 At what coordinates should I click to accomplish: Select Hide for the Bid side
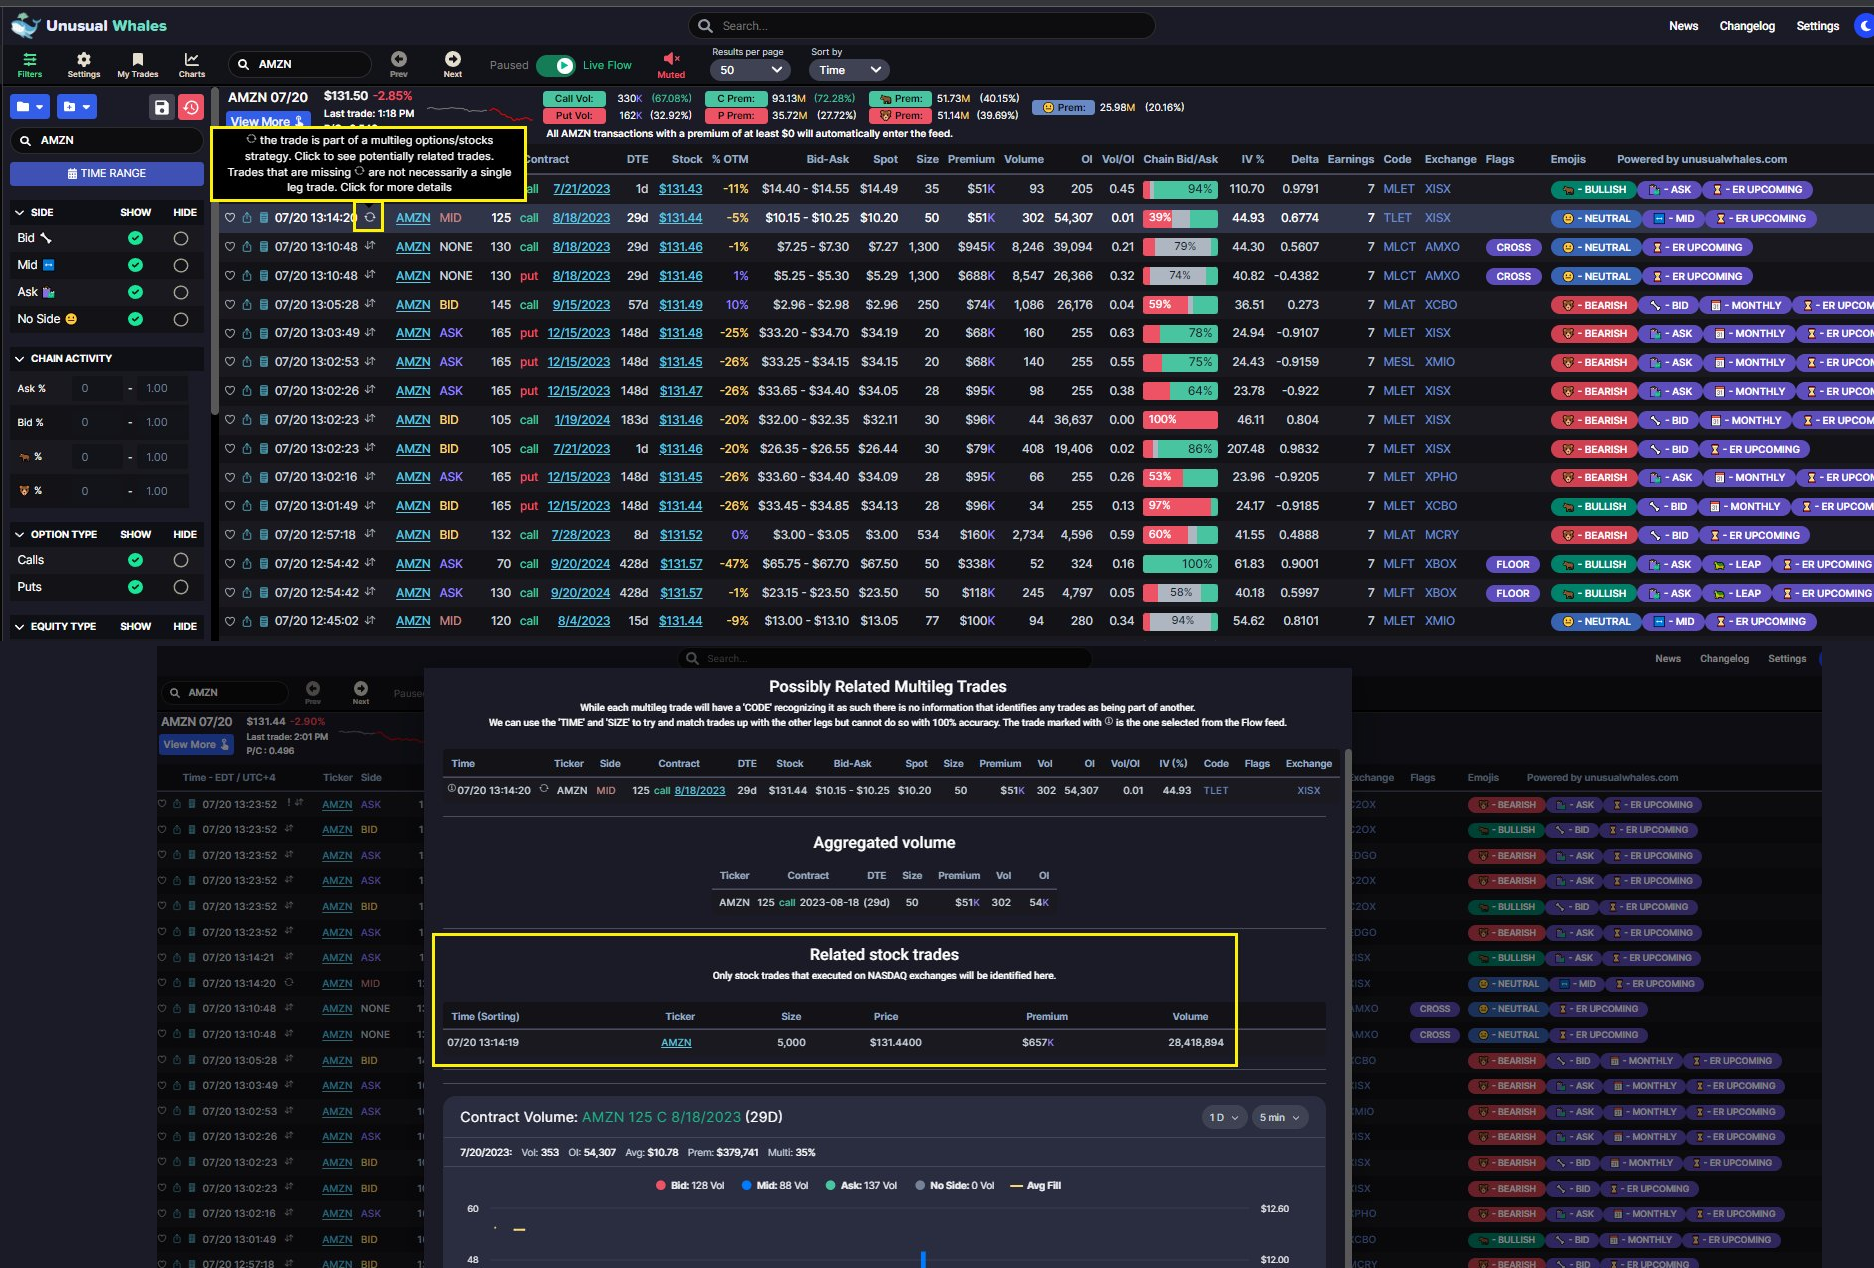coord(181,238)
